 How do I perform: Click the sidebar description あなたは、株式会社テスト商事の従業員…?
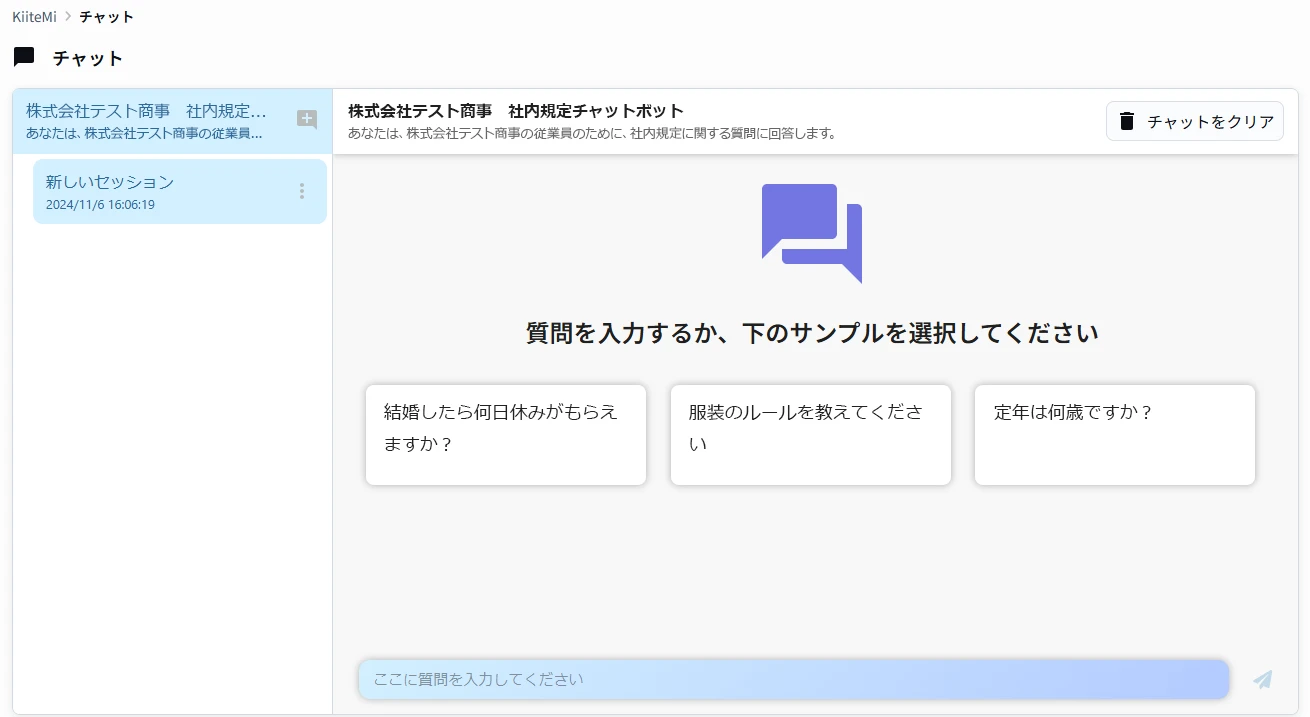[144, 133]
